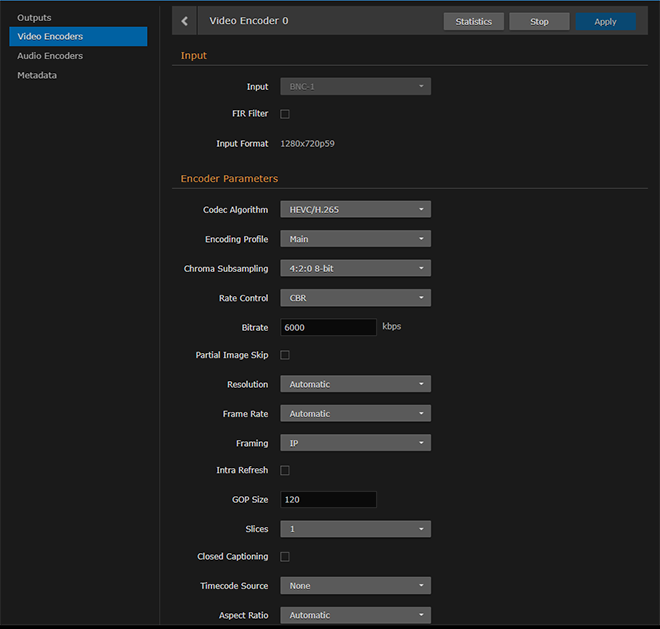Open the Chroma Subsampling dropdown
This screenshot has height=629, width=660.
355,268
